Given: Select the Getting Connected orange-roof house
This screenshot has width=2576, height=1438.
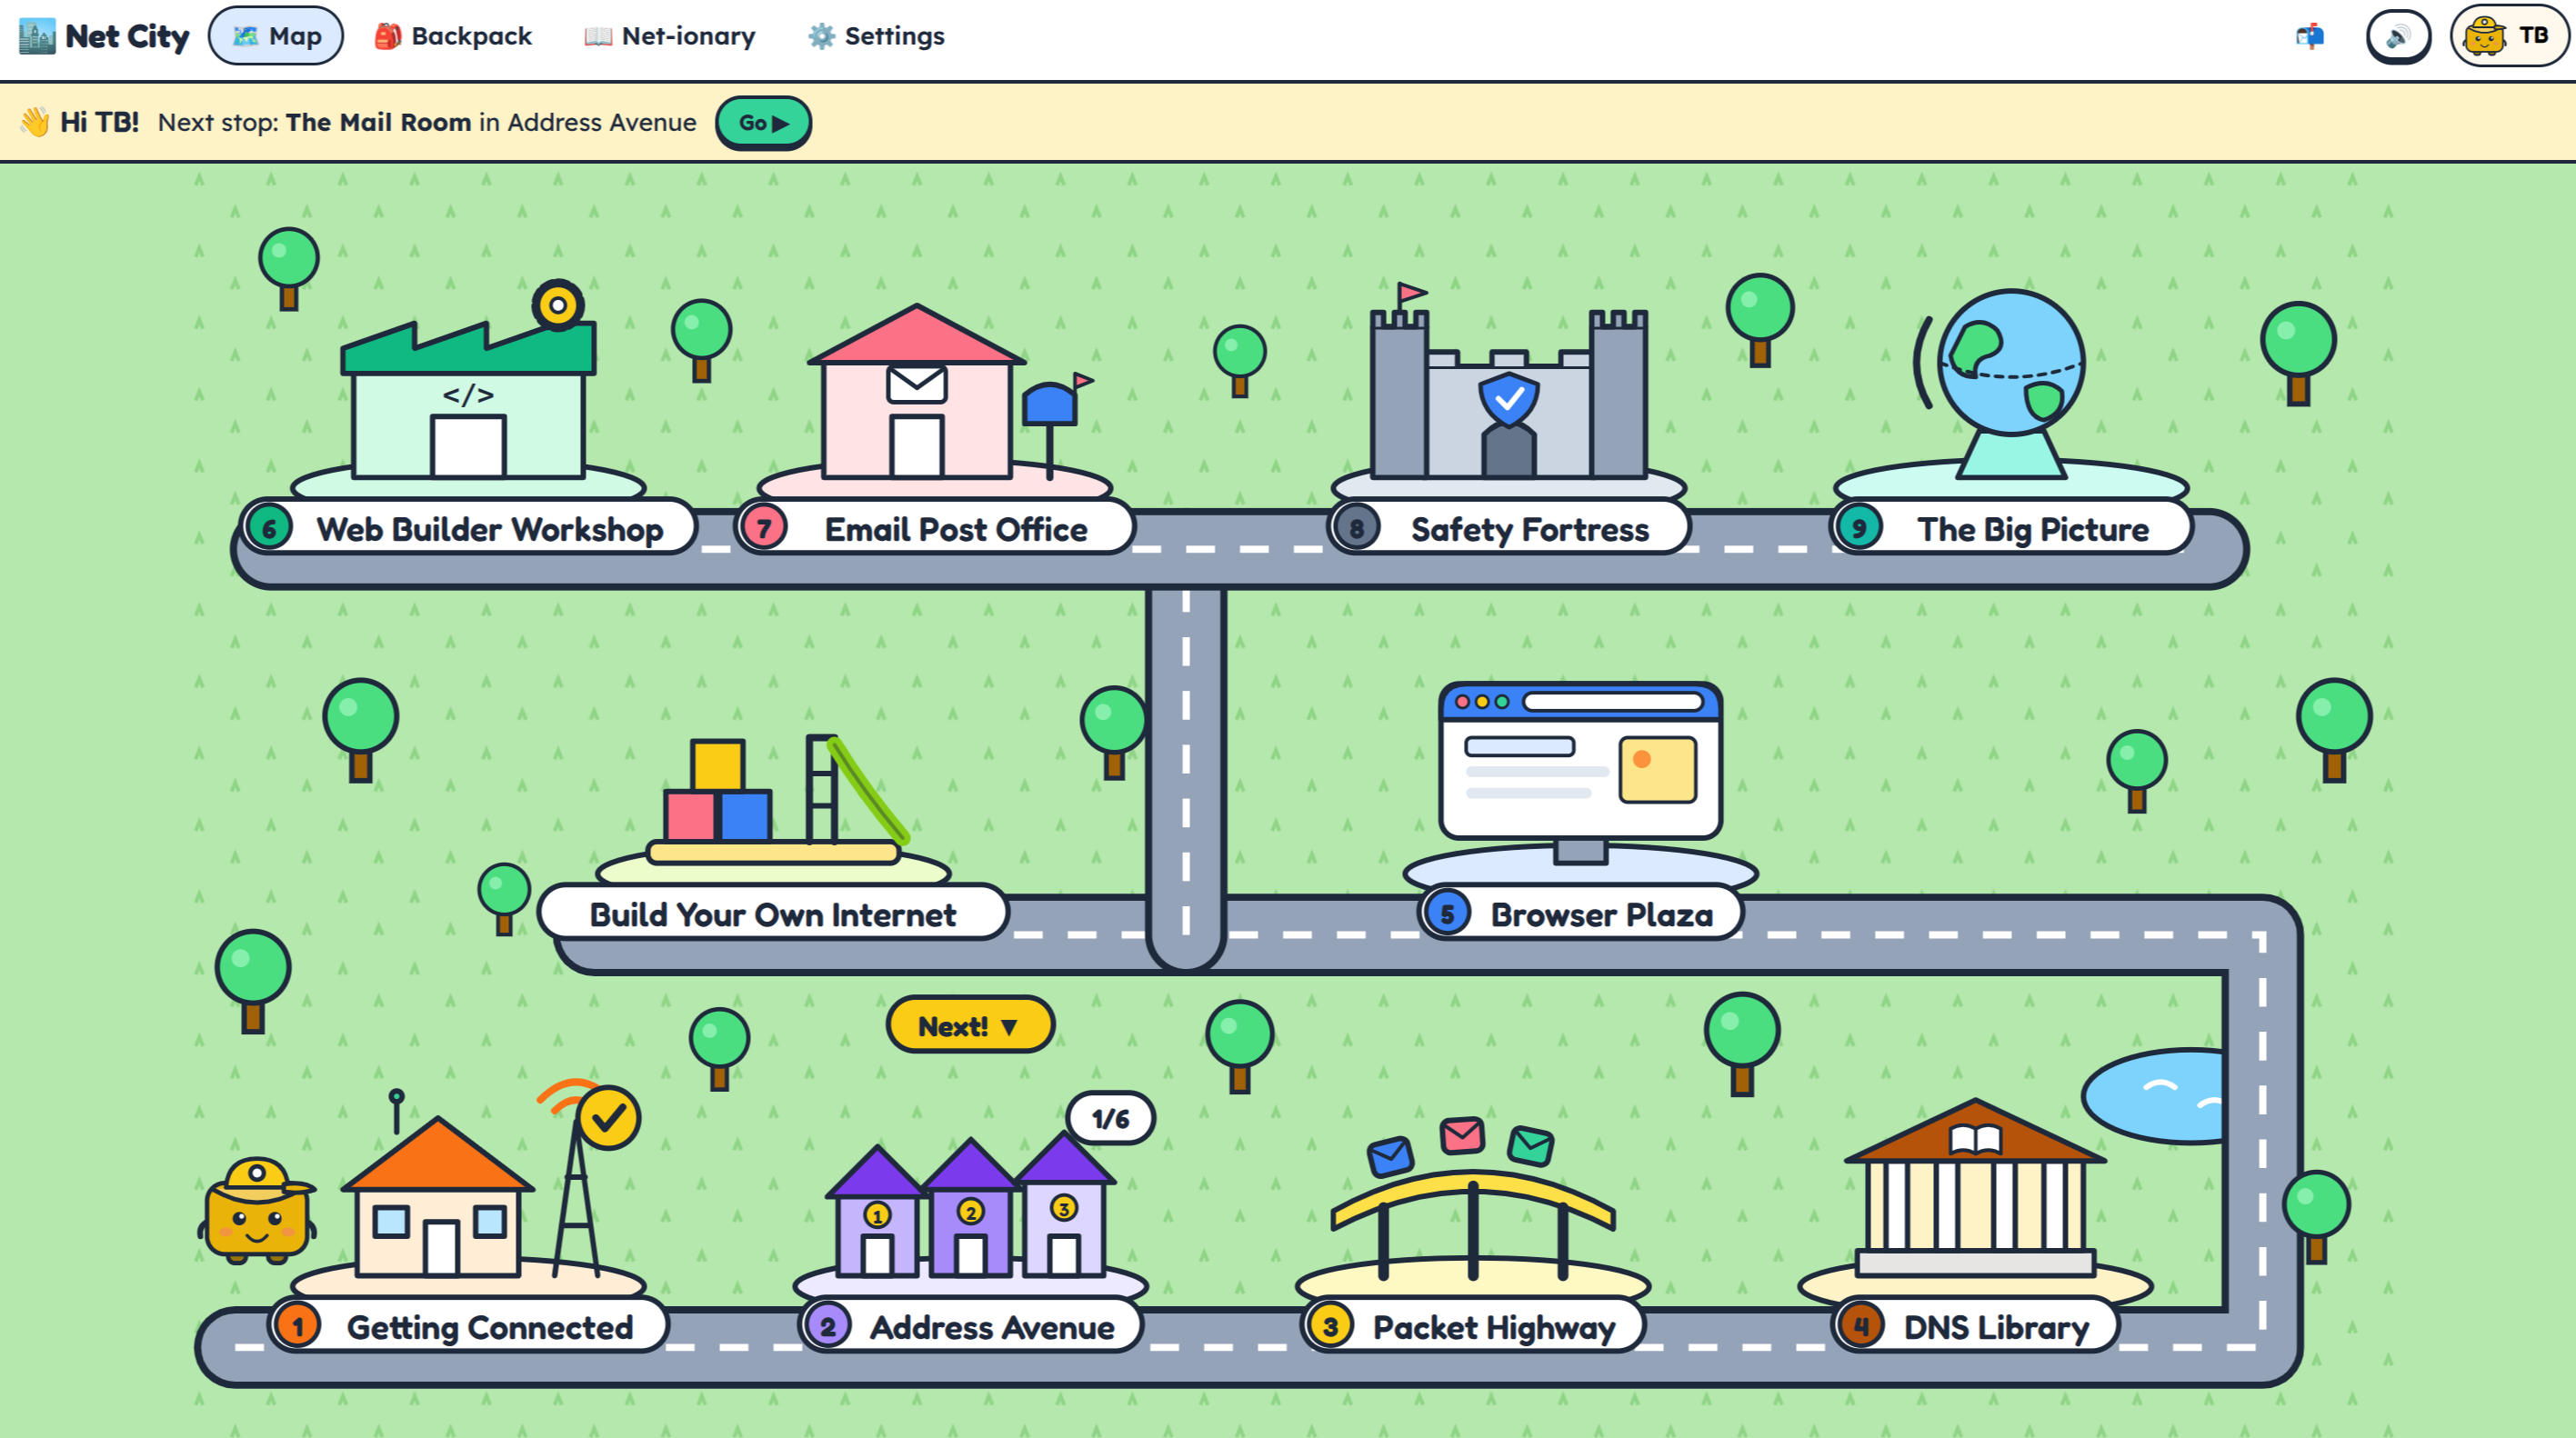Looking at the screenshot, I should click(438, 1198).
